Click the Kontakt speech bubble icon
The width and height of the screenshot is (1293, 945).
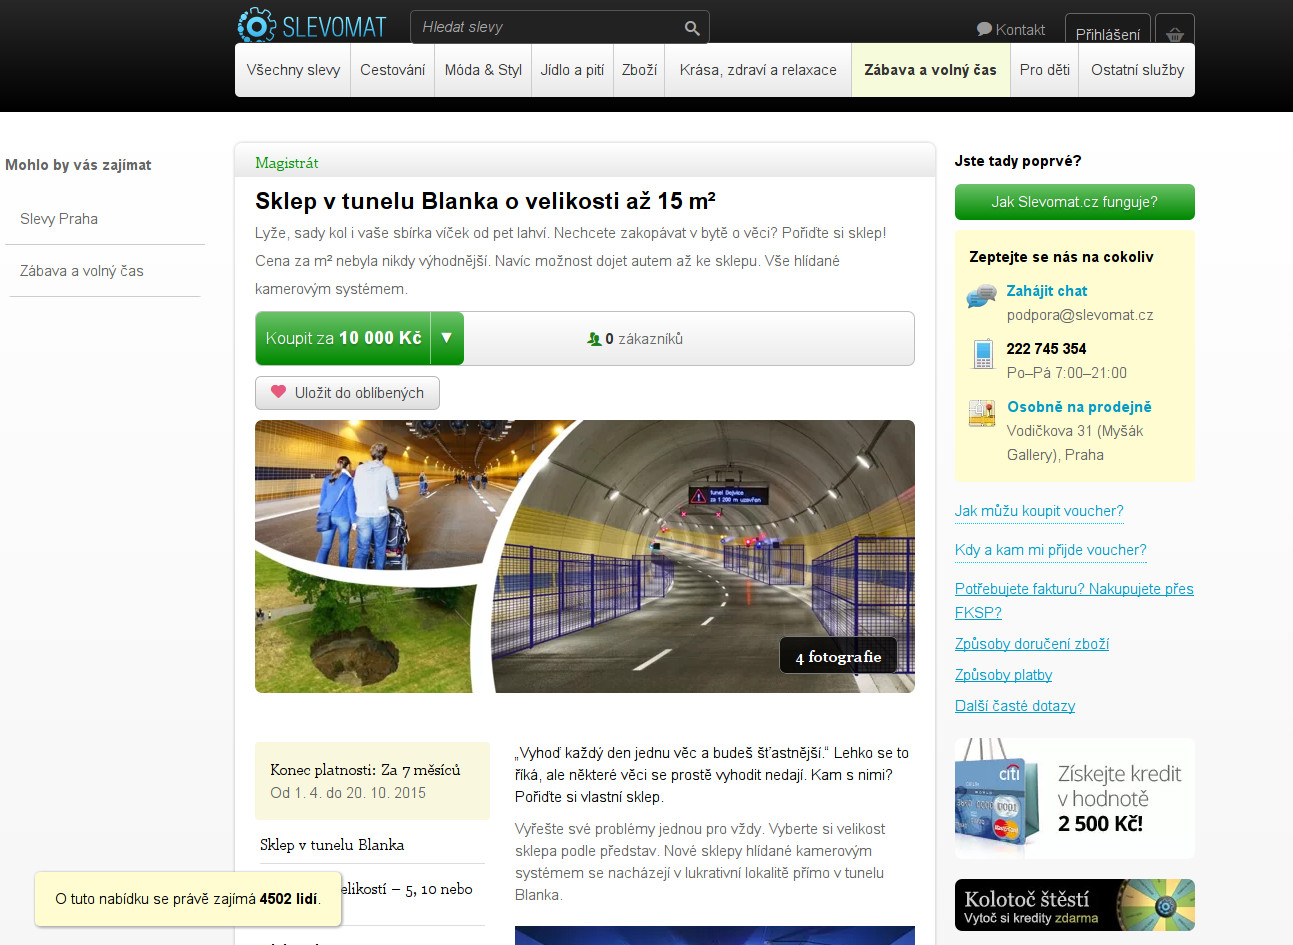tap(984, 29)
